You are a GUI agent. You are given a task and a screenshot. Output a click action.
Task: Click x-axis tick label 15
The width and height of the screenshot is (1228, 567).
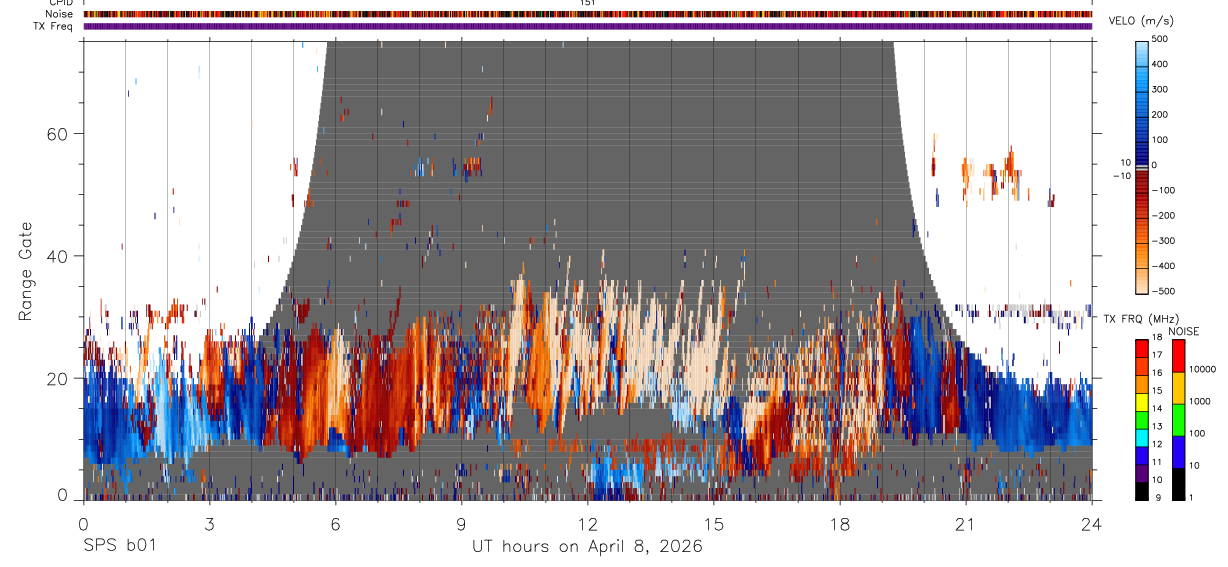tap(713, 523)
